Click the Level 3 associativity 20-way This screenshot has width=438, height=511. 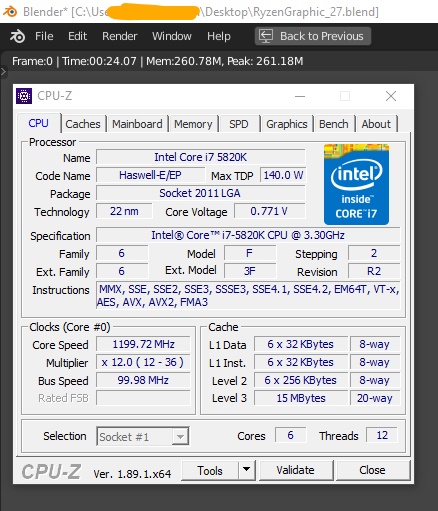click(375, 398)
